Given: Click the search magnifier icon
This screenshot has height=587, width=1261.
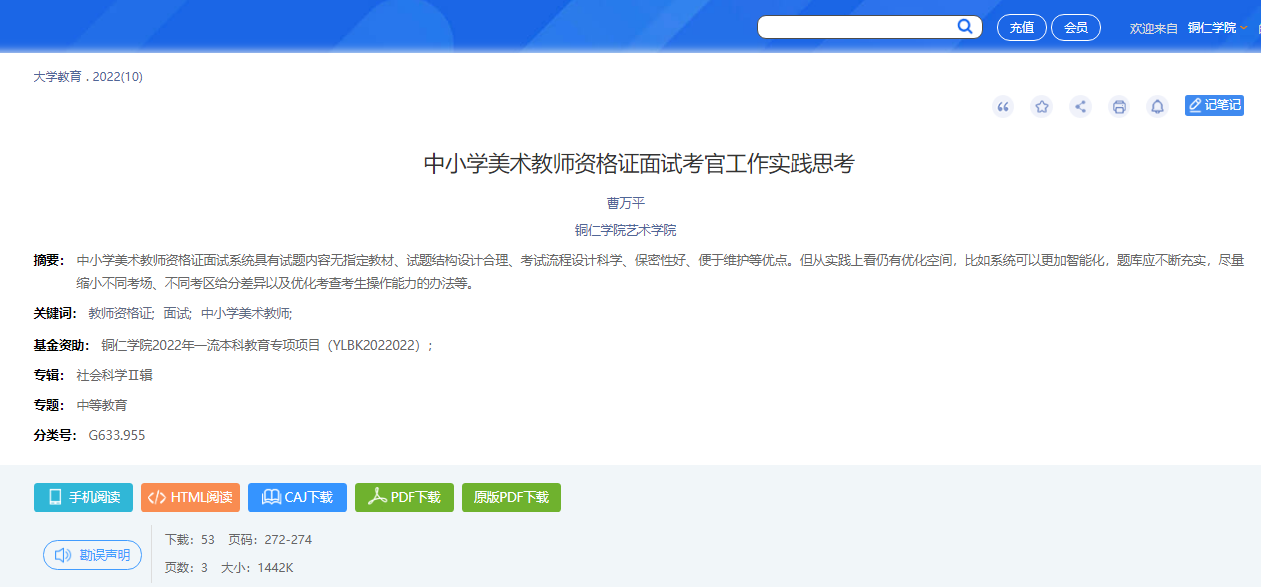Looking at the screenshot, I should [965, 27].
